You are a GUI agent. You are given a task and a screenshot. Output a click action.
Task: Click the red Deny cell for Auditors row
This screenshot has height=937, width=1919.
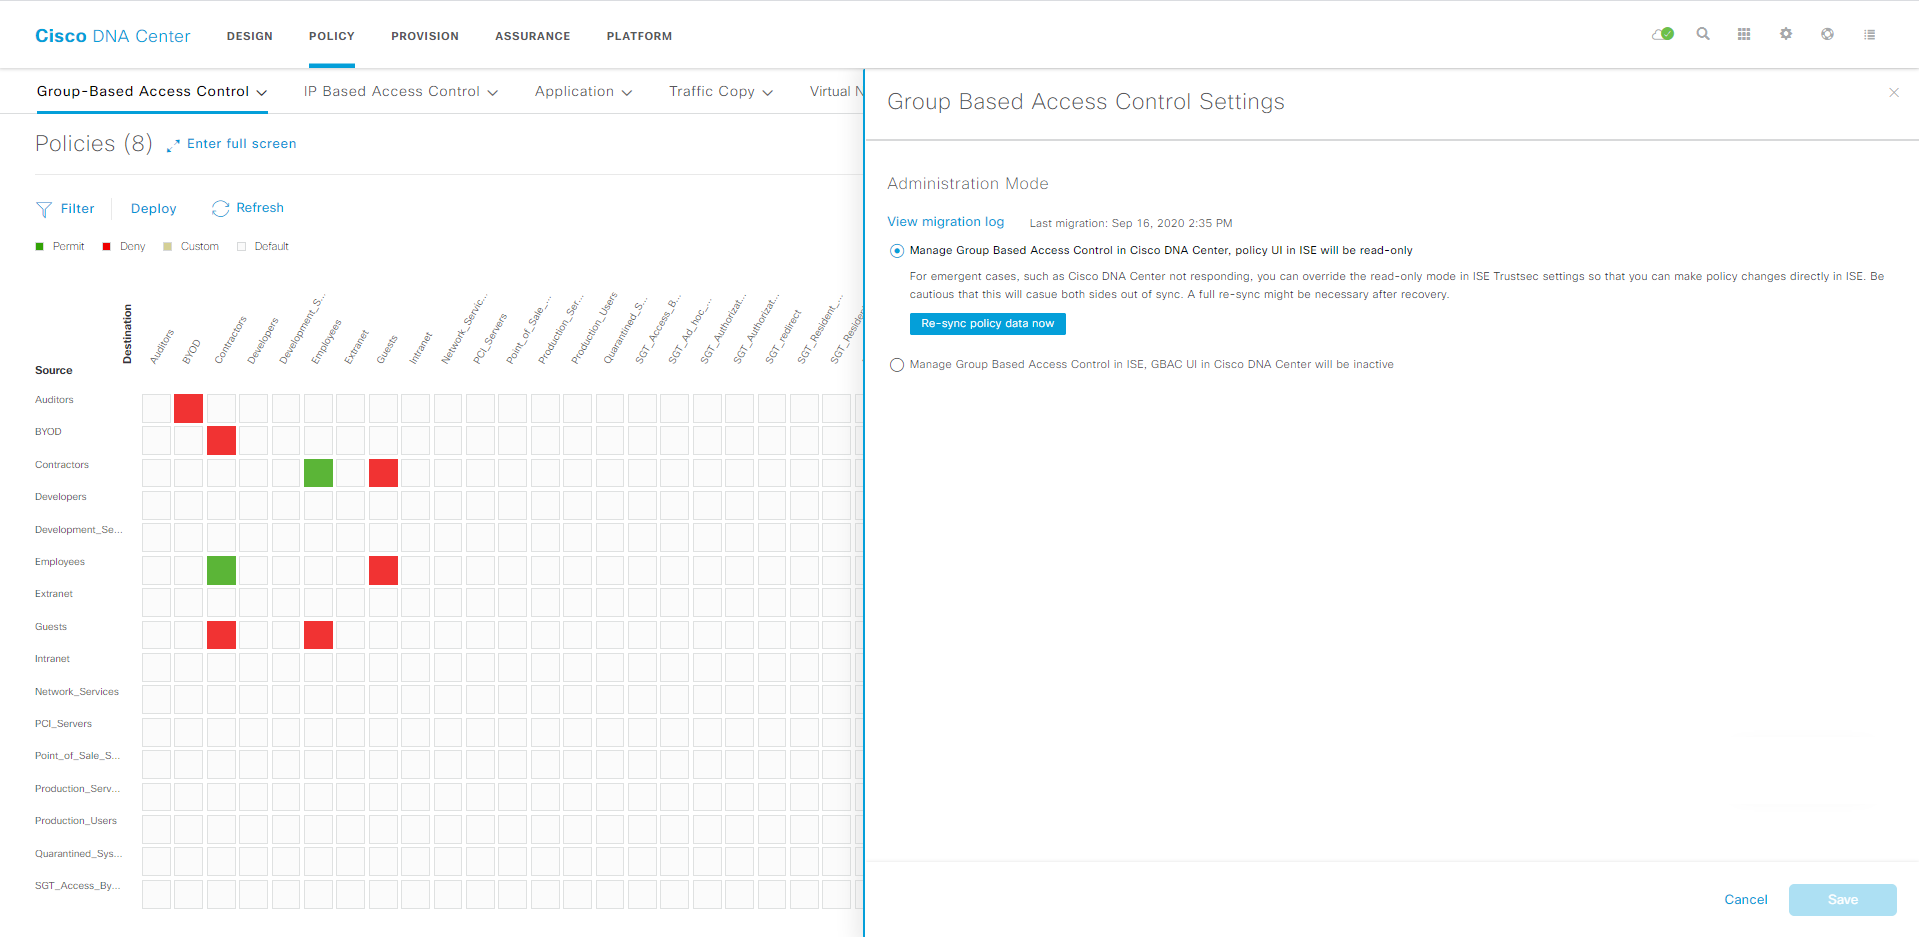188,408
